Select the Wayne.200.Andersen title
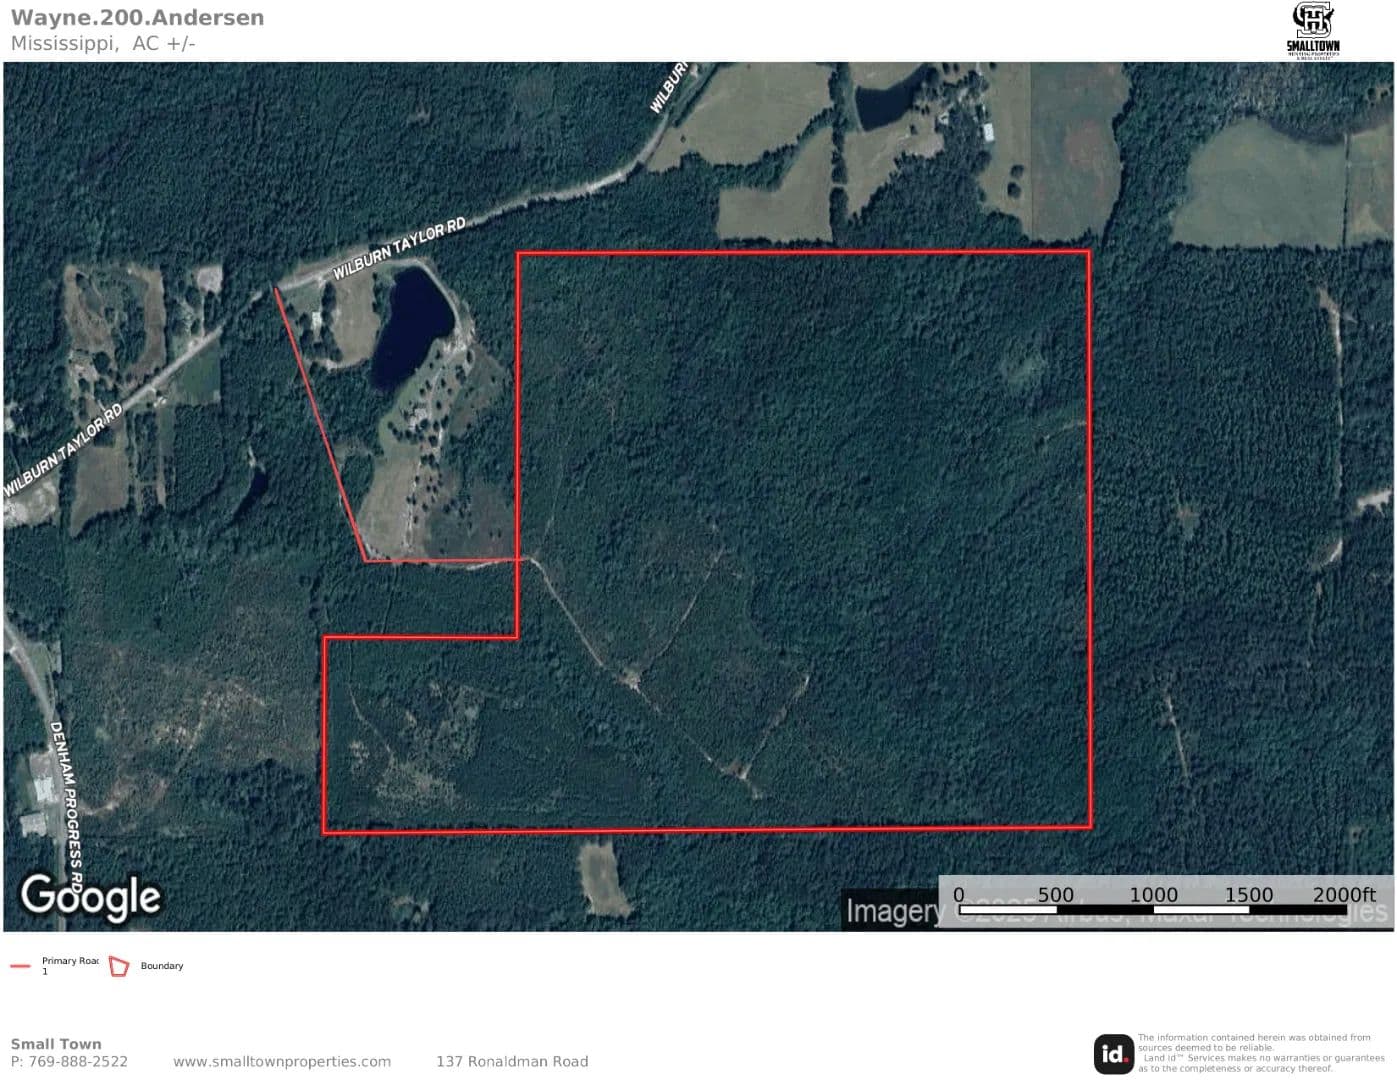The height and width of the screenshot is (1080, 1397). tap(137, 17)
